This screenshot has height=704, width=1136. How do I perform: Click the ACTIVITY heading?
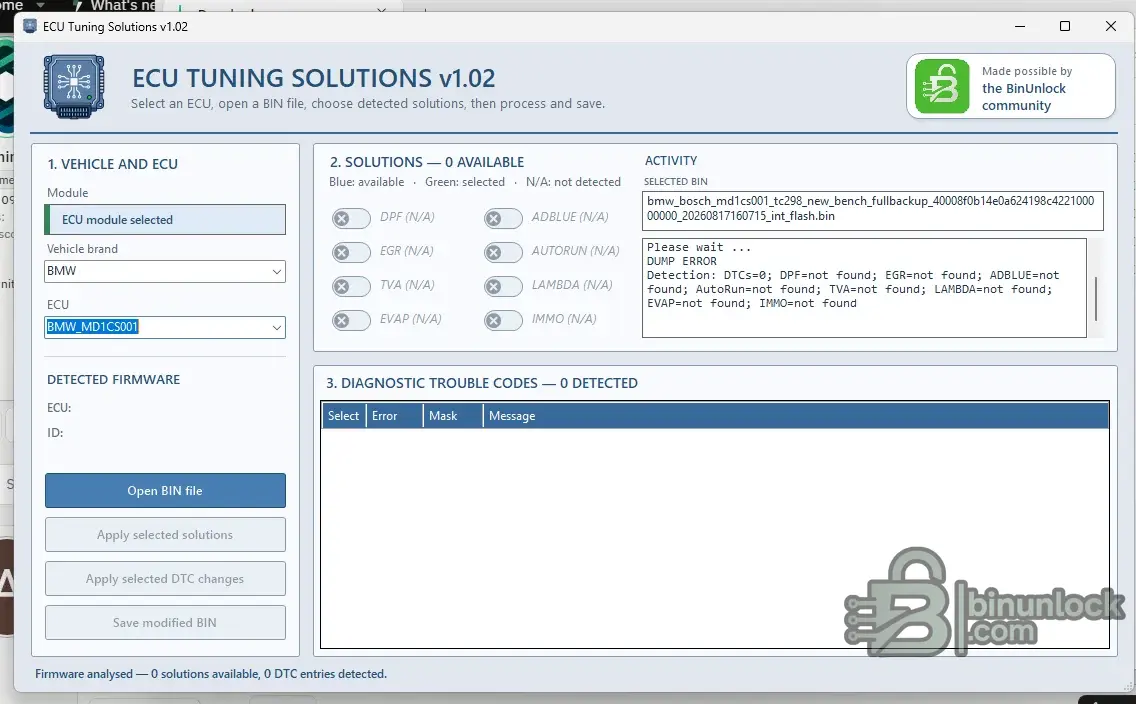pyautogui.click(x=671, y=161)
